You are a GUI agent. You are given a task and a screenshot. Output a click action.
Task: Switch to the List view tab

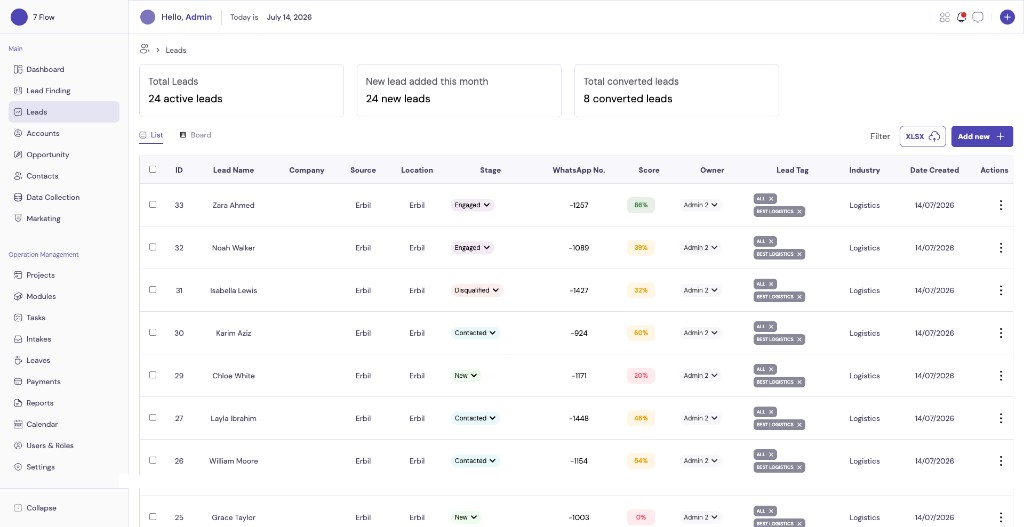[x=151, y=135]
